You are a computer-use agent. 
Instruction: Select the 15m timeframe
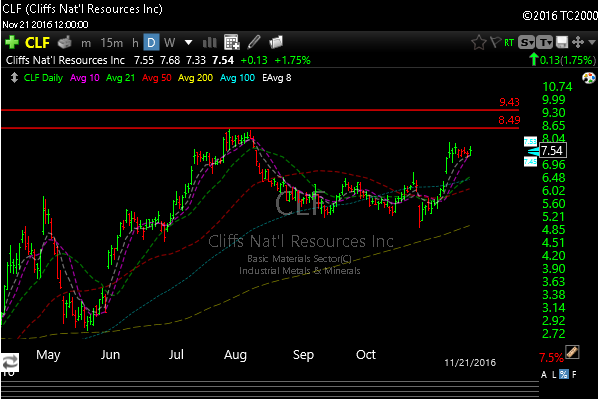(112, 43)
